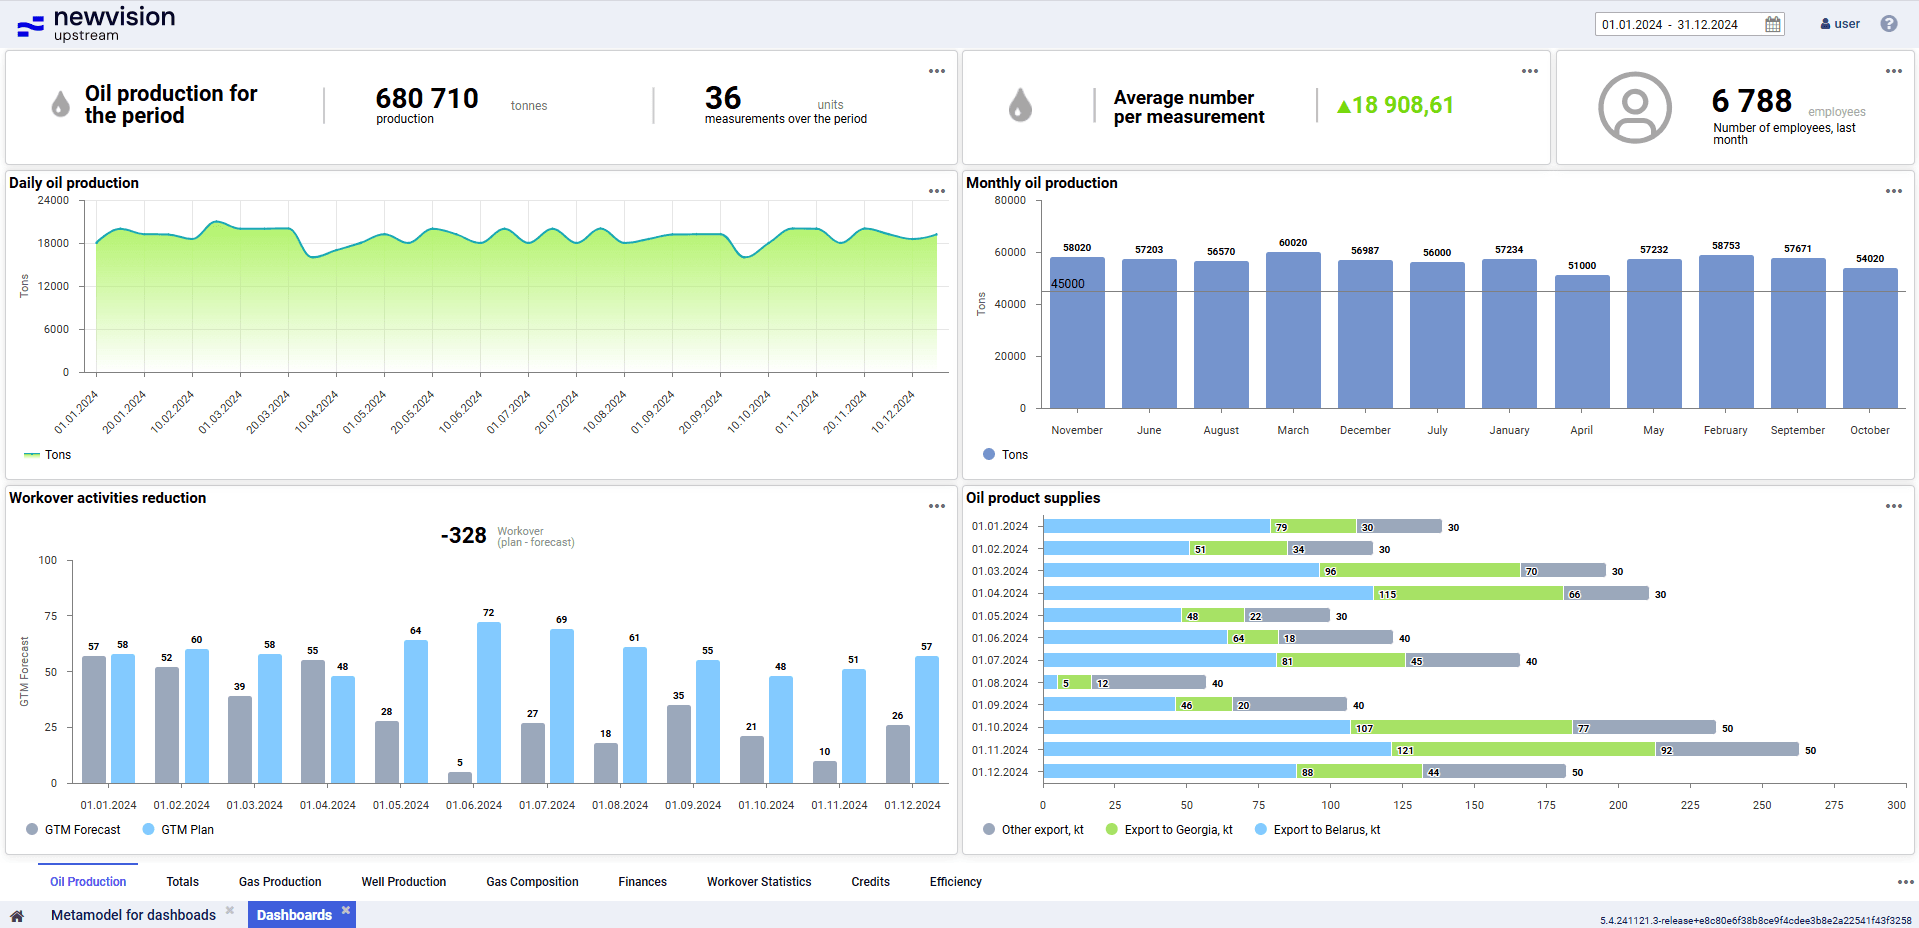
Task: Open the calendar date picker icon
Action: [1773, 24]
